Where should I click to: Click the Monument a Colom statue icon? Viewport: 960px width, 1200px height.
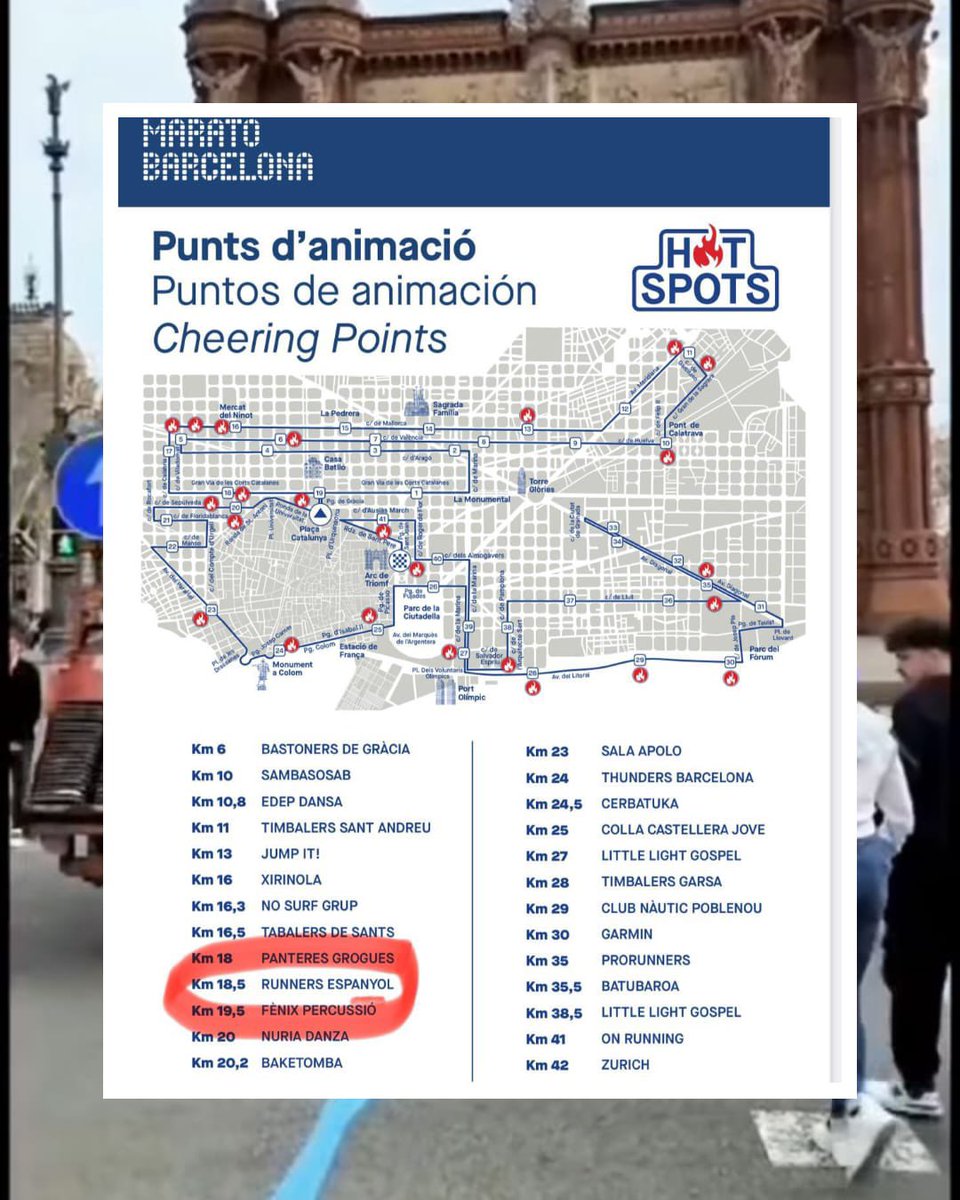(263, 675)
